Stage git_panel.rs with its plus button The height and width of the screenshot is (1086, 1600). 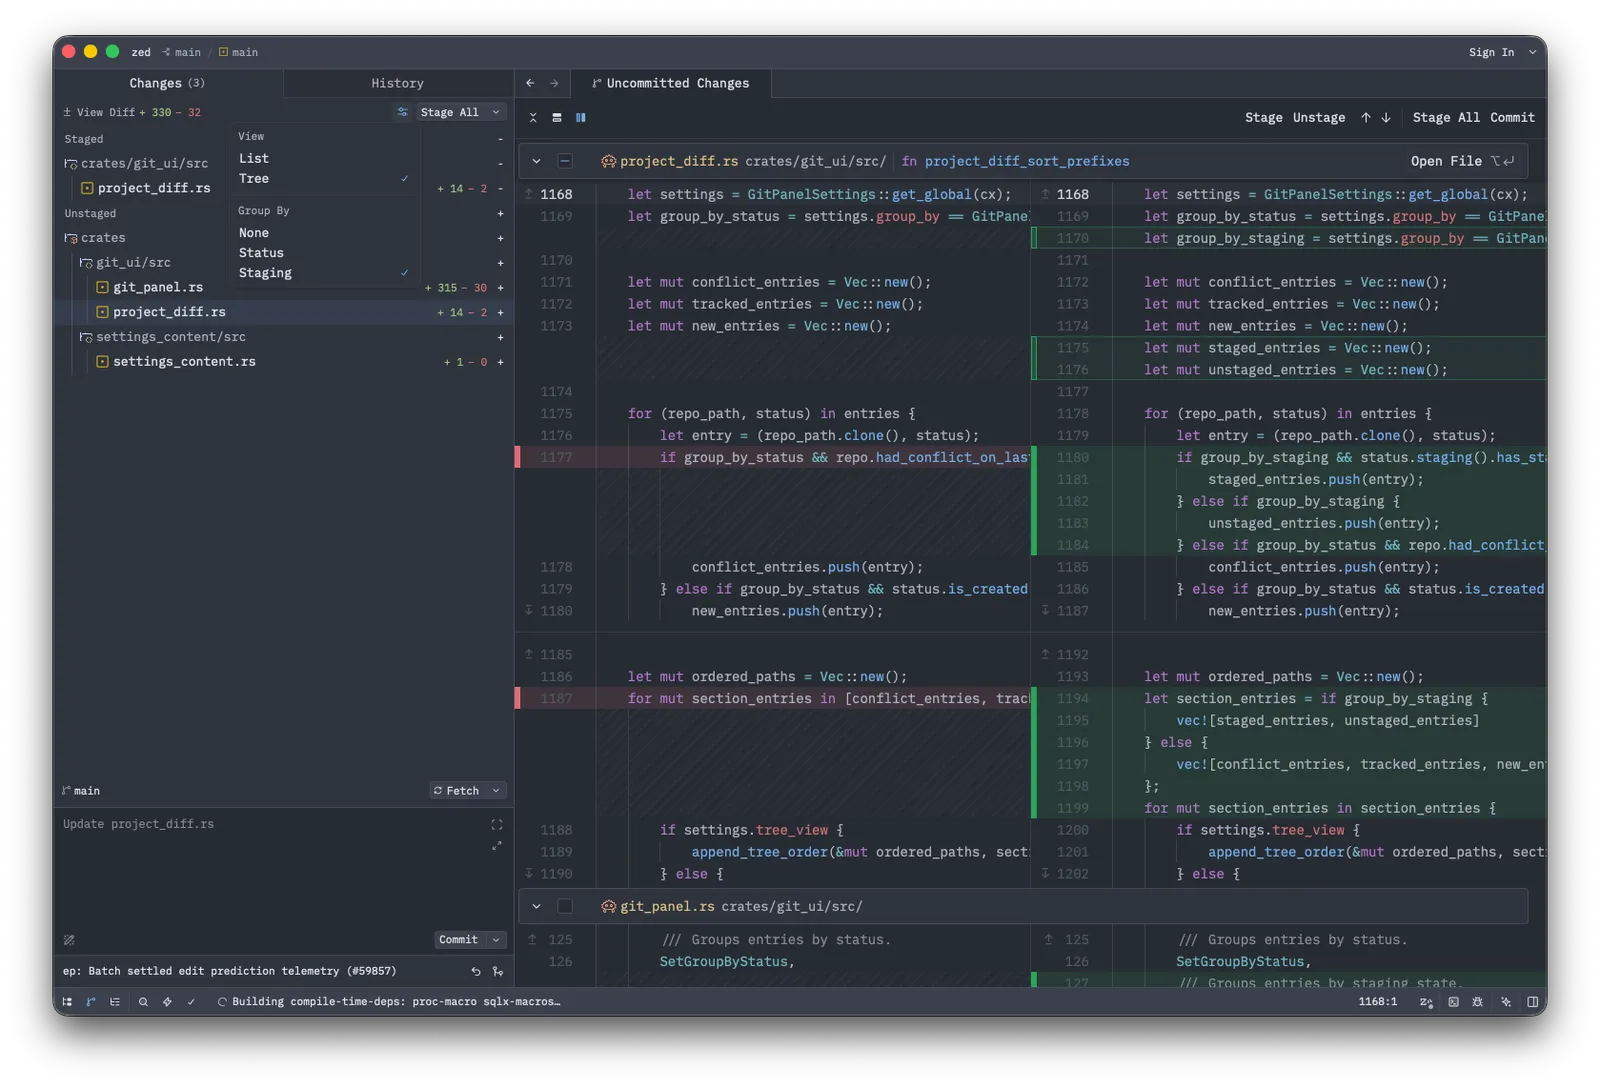pos(500,288)
